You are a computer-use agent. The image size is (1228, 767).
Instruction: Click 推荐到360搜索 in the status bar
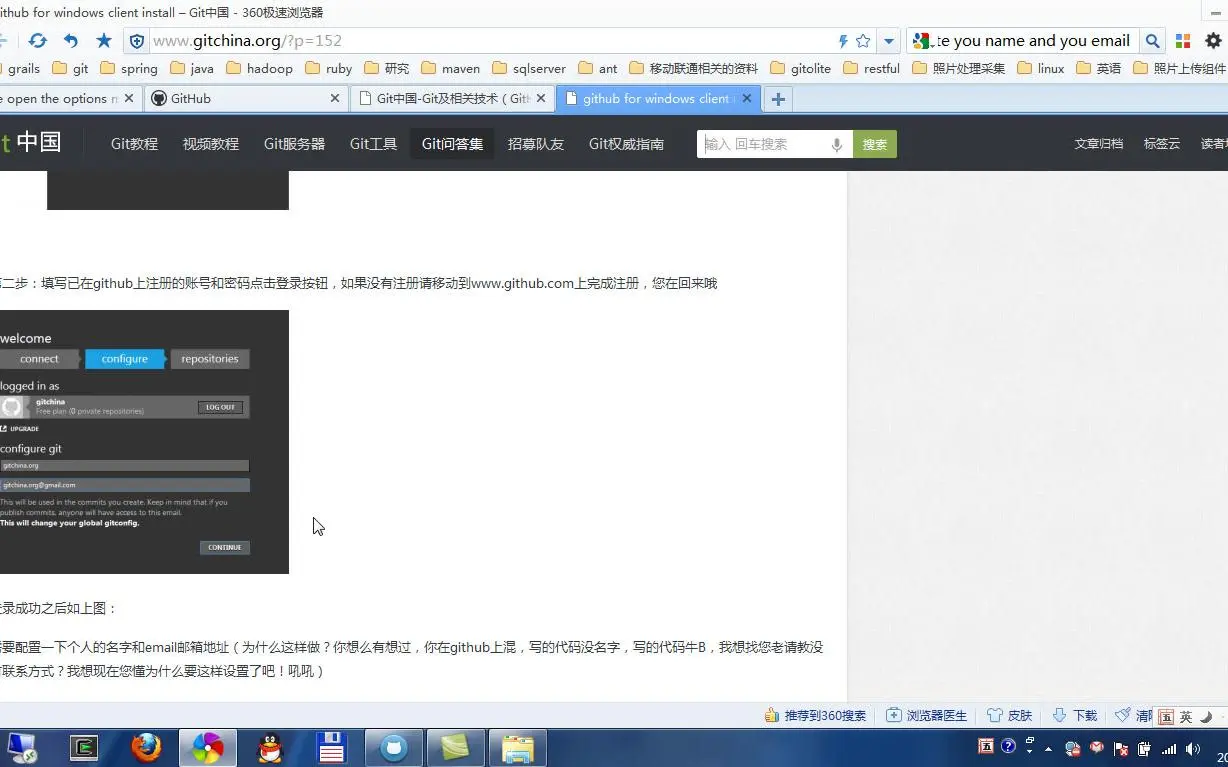(816, 716)
